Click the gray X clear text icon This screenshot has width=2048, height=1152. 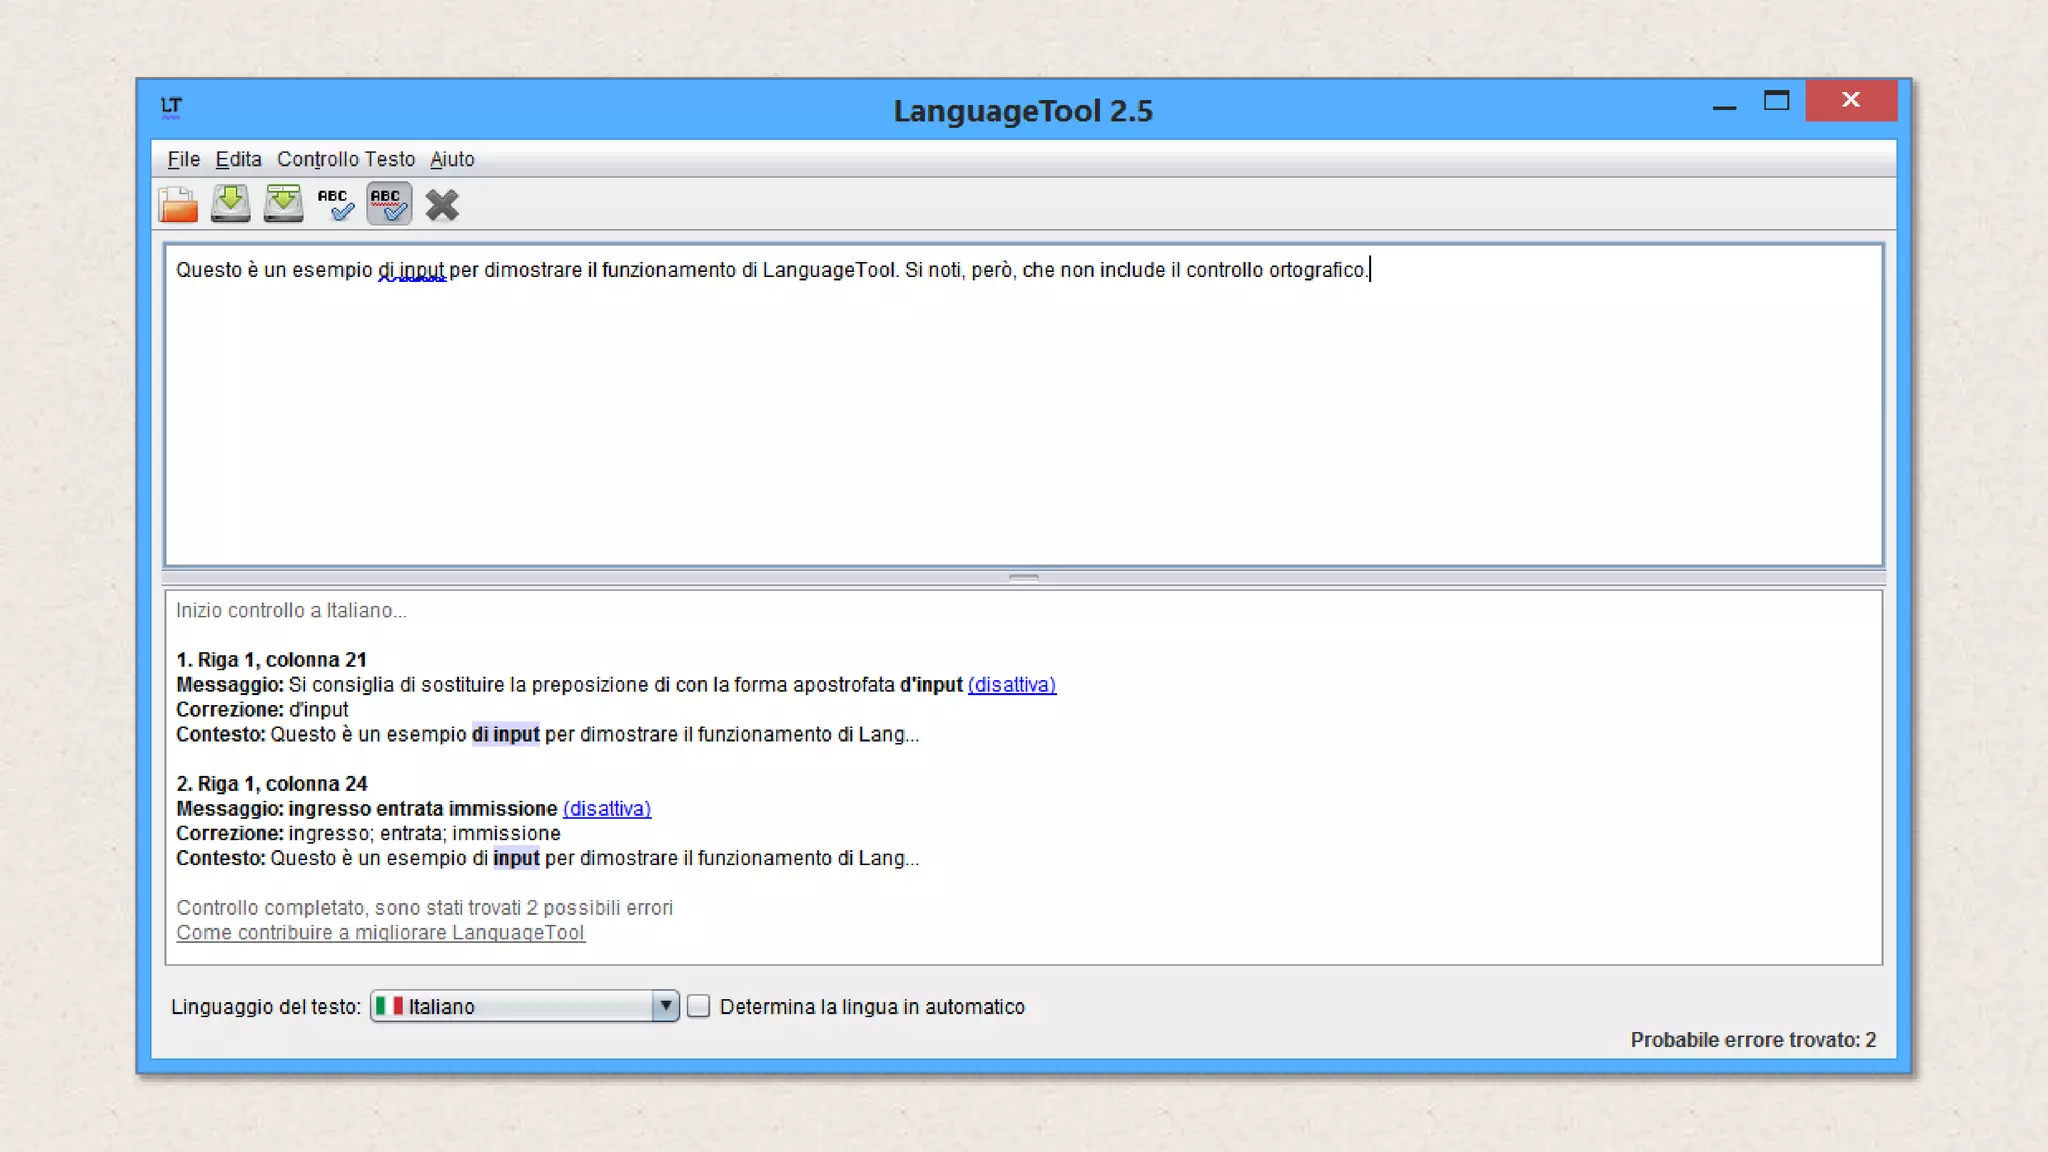[441, 205]
